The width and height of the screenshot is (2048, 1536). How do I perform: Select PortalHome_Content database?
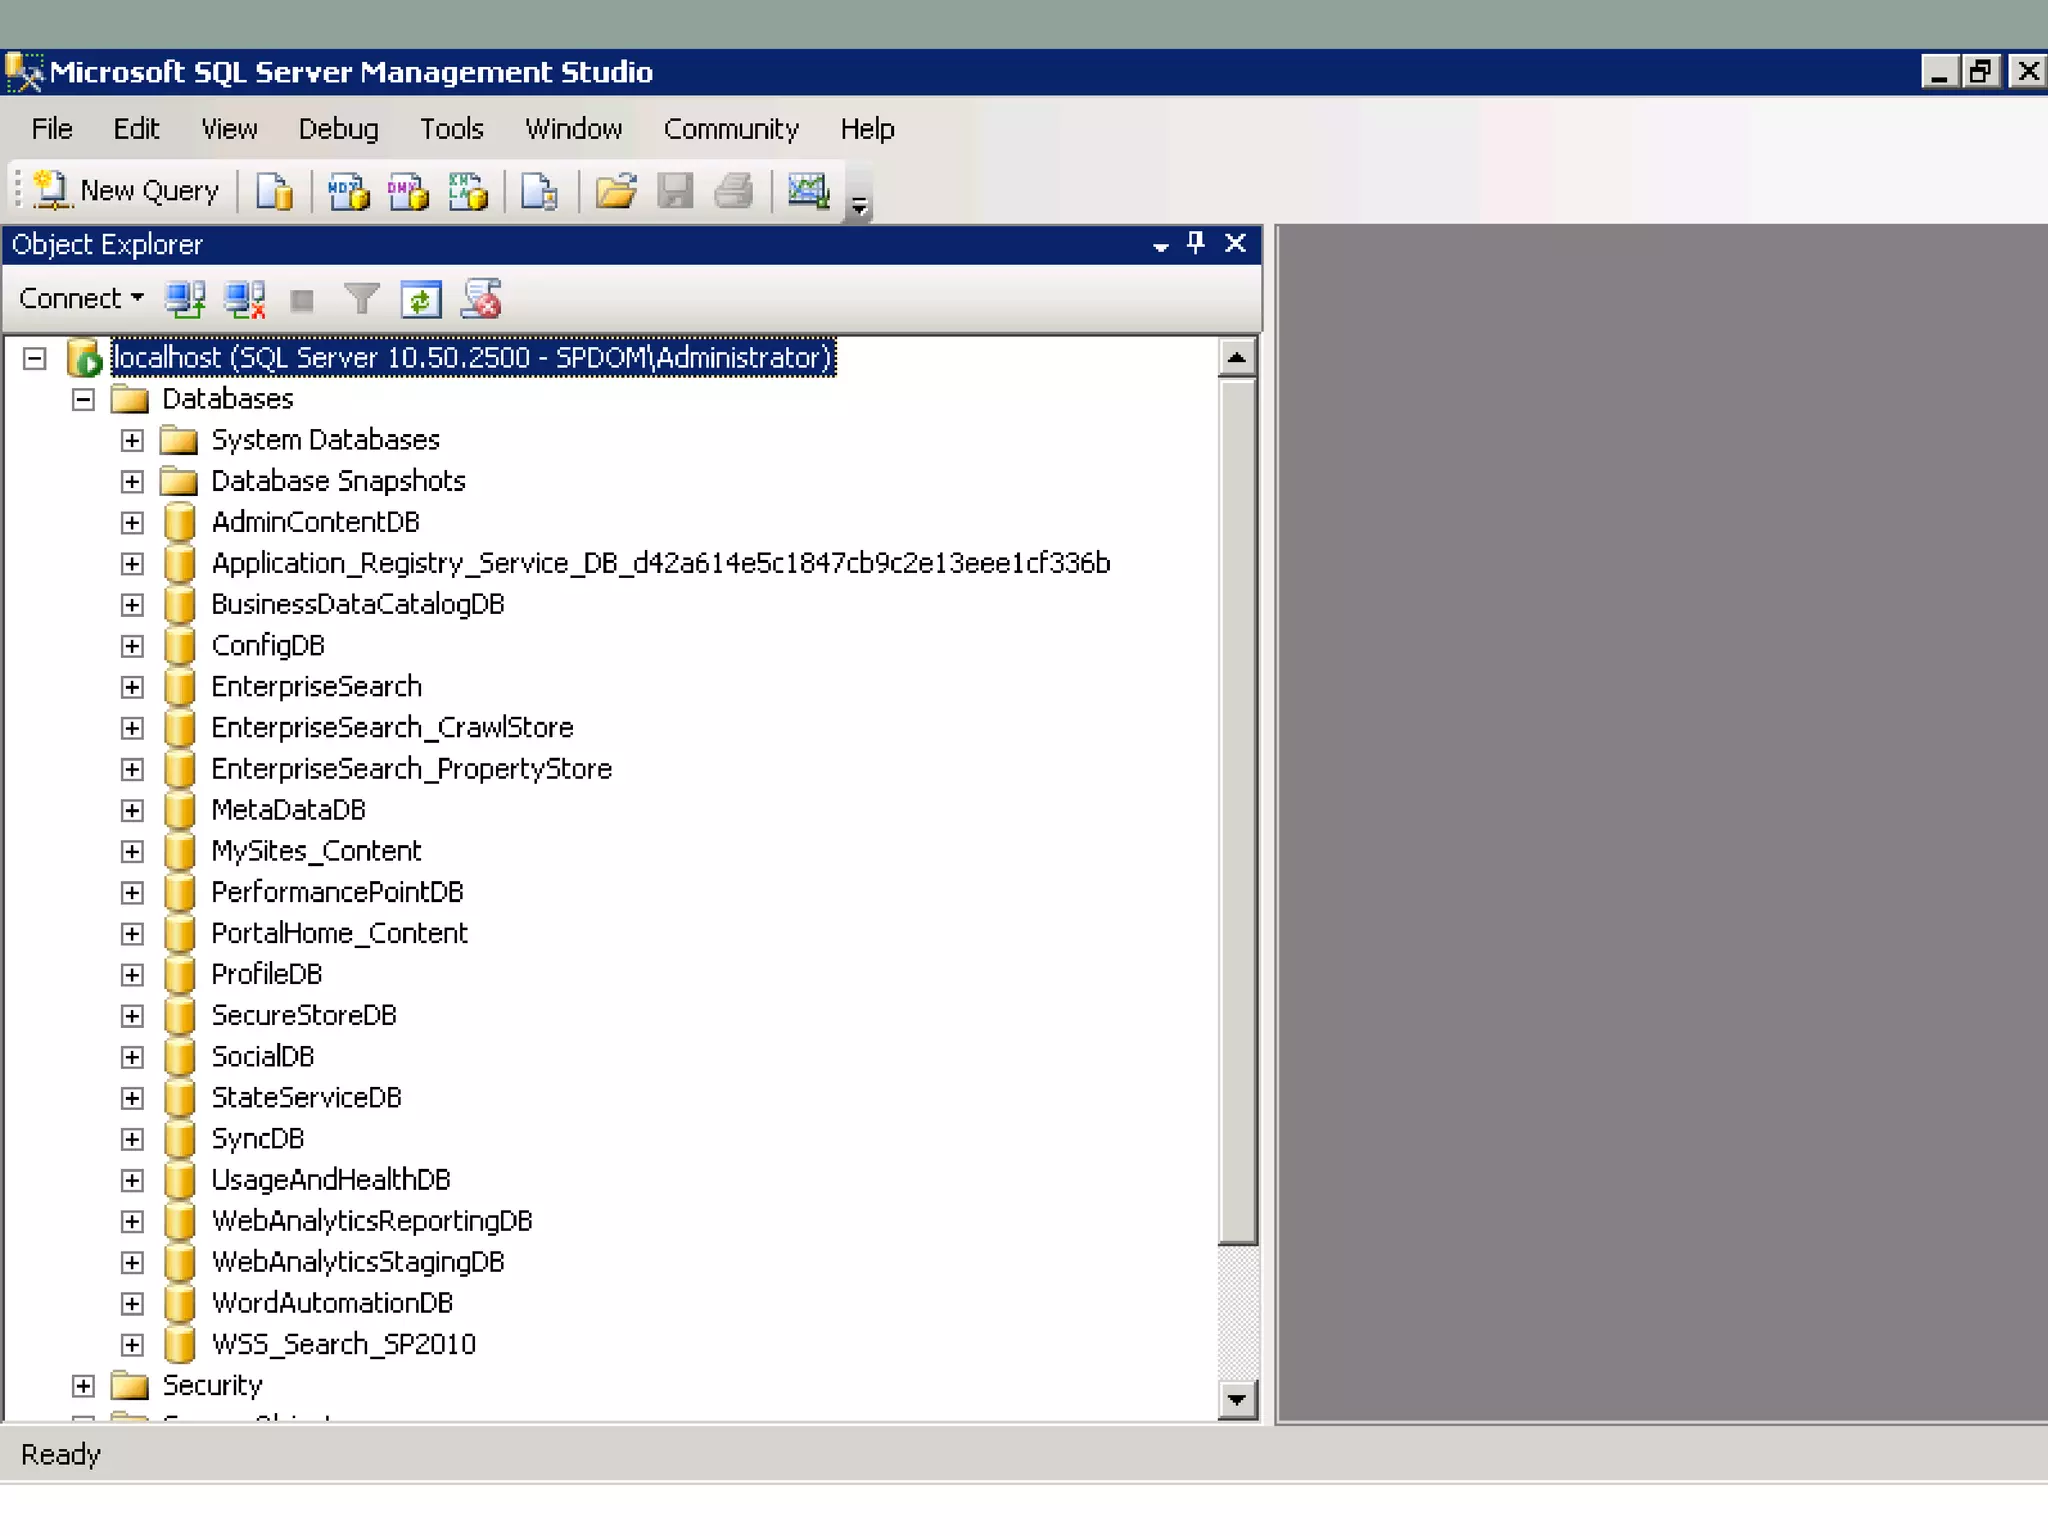click(339, 933)
